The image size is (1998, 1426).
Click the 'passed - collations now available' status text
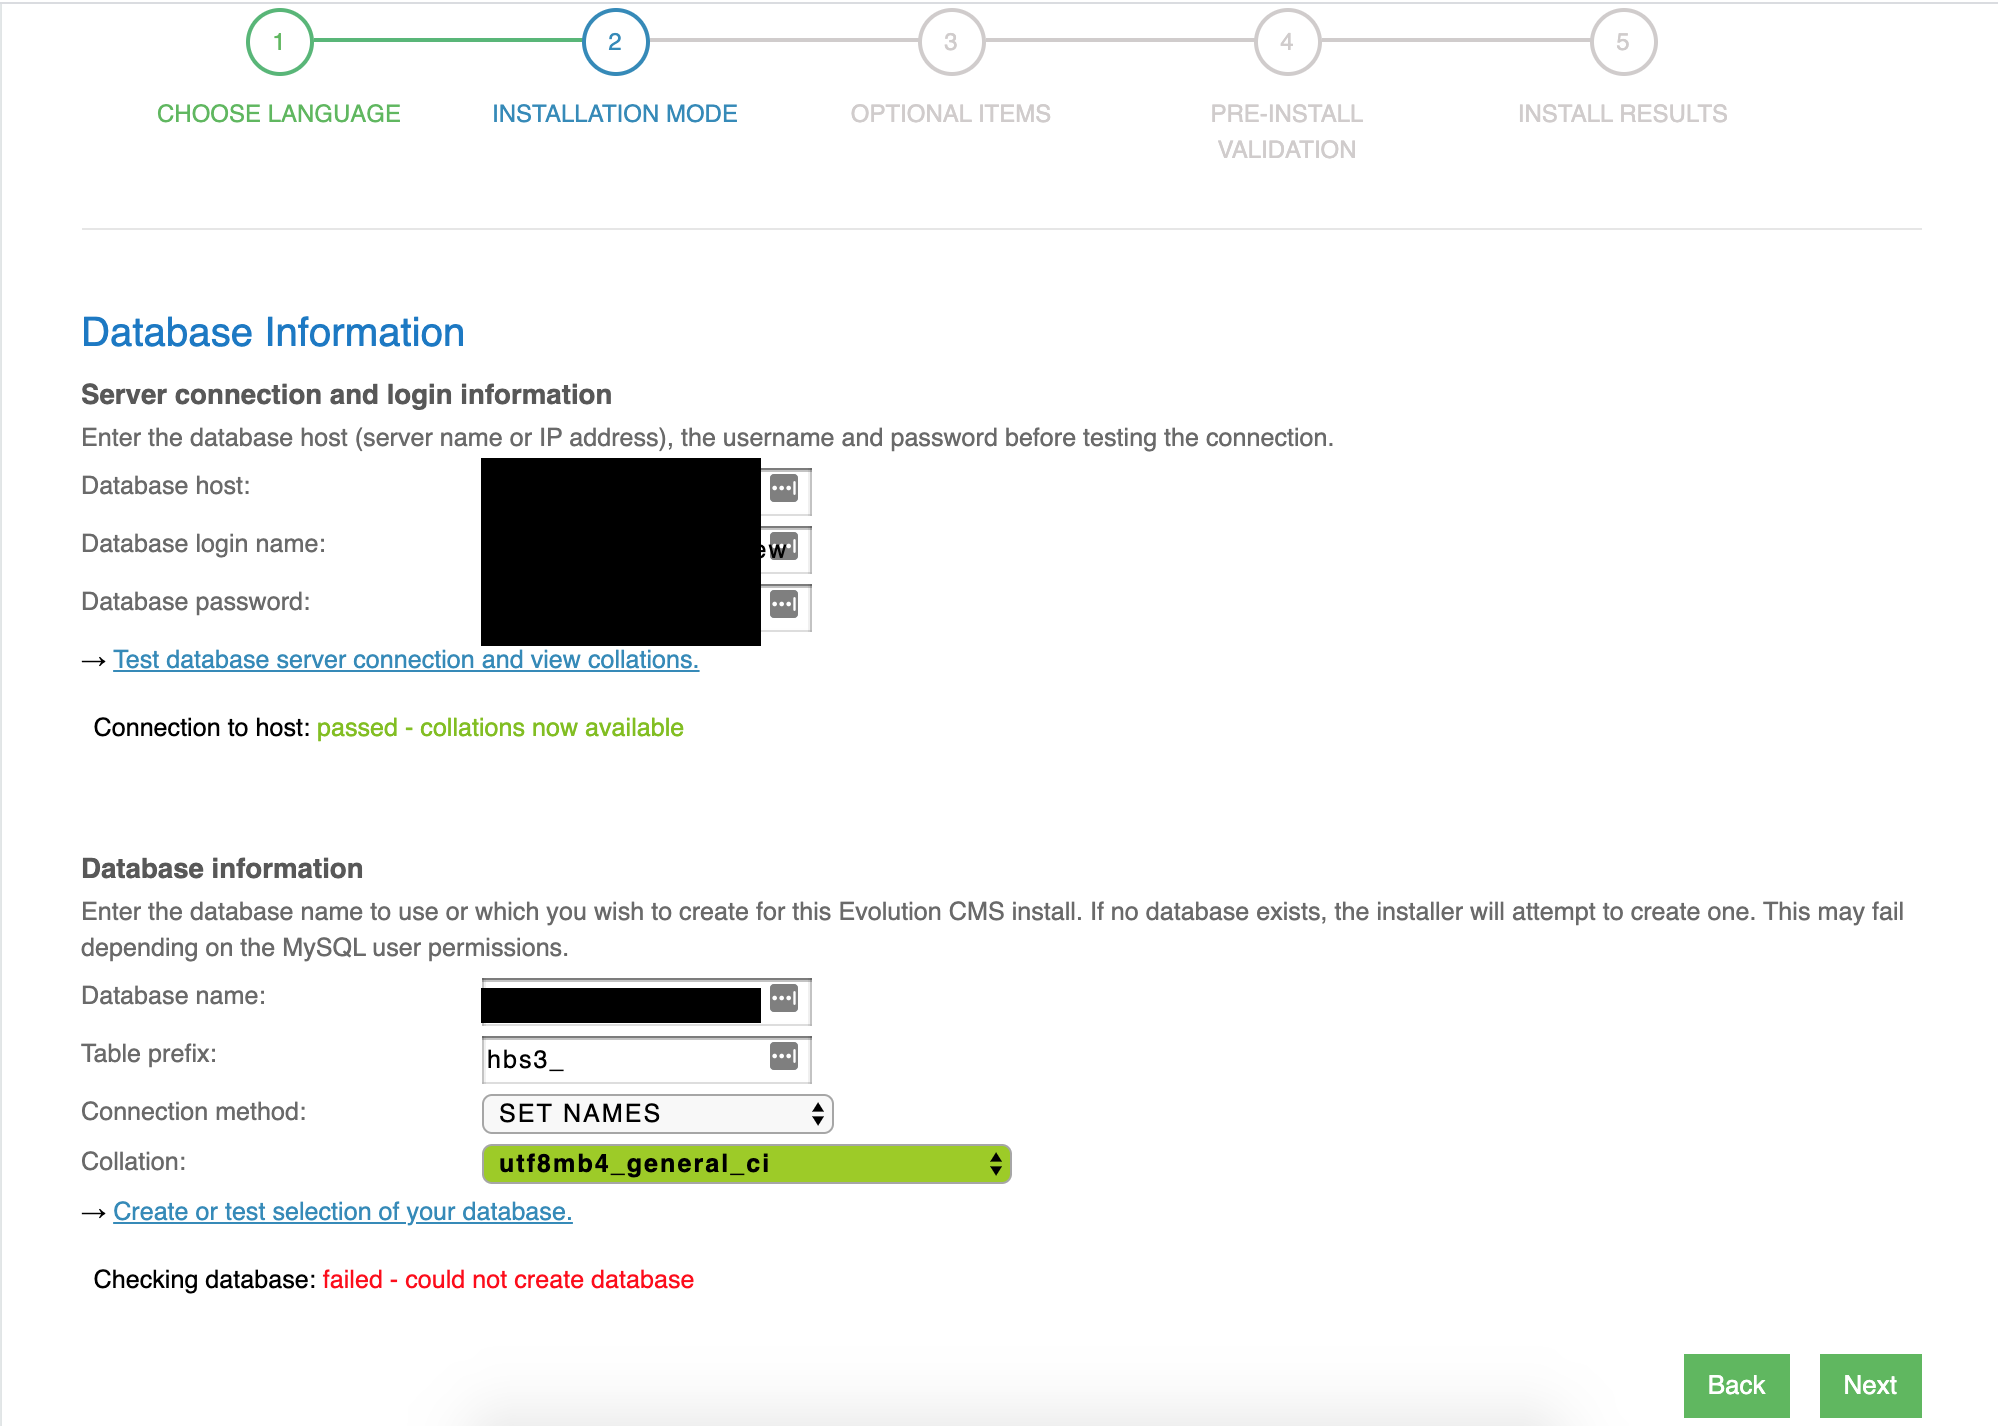coord(500,728)
